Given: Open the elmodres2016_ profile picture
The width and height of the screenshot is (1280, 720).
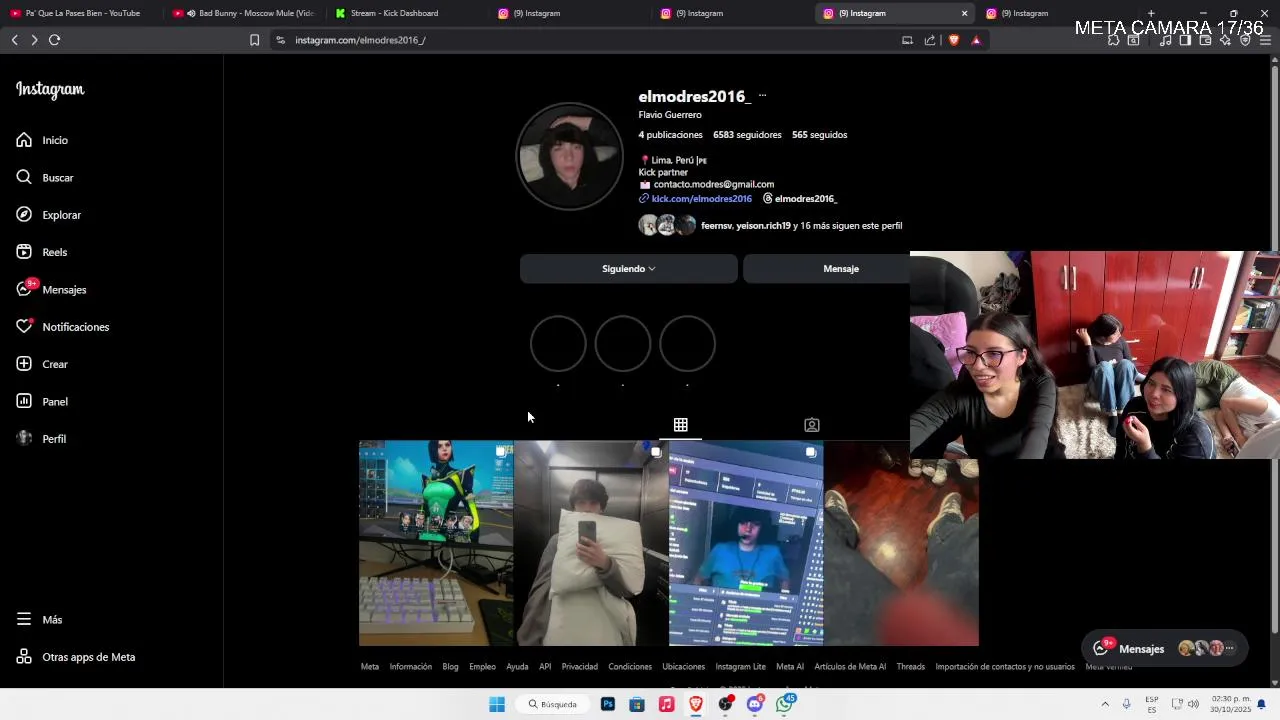Looking at the screenshot, I should pyautogui.click(x=569, y=156).
